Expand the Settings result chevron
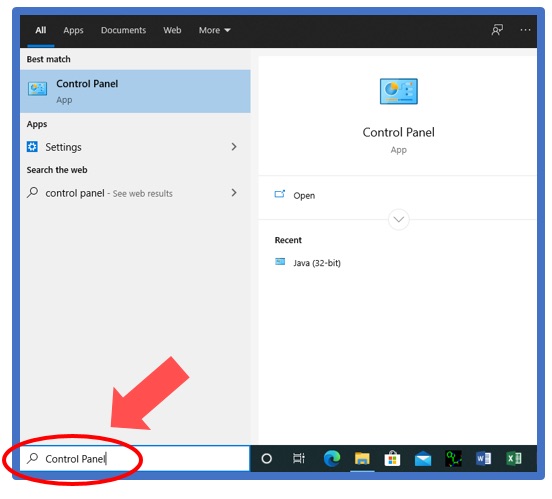This screenshot has height=499, width=552. 234,147
